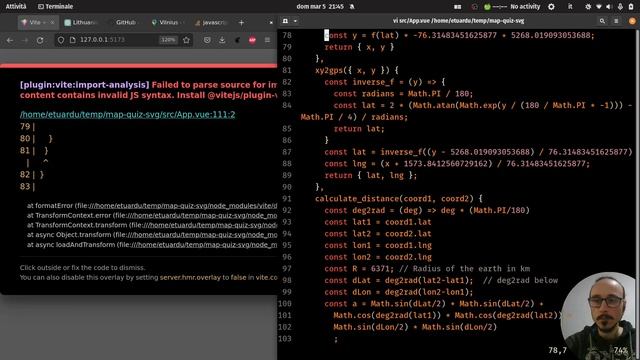
Task: Open the shield tracking protection icon
Action: pos(61,40)
